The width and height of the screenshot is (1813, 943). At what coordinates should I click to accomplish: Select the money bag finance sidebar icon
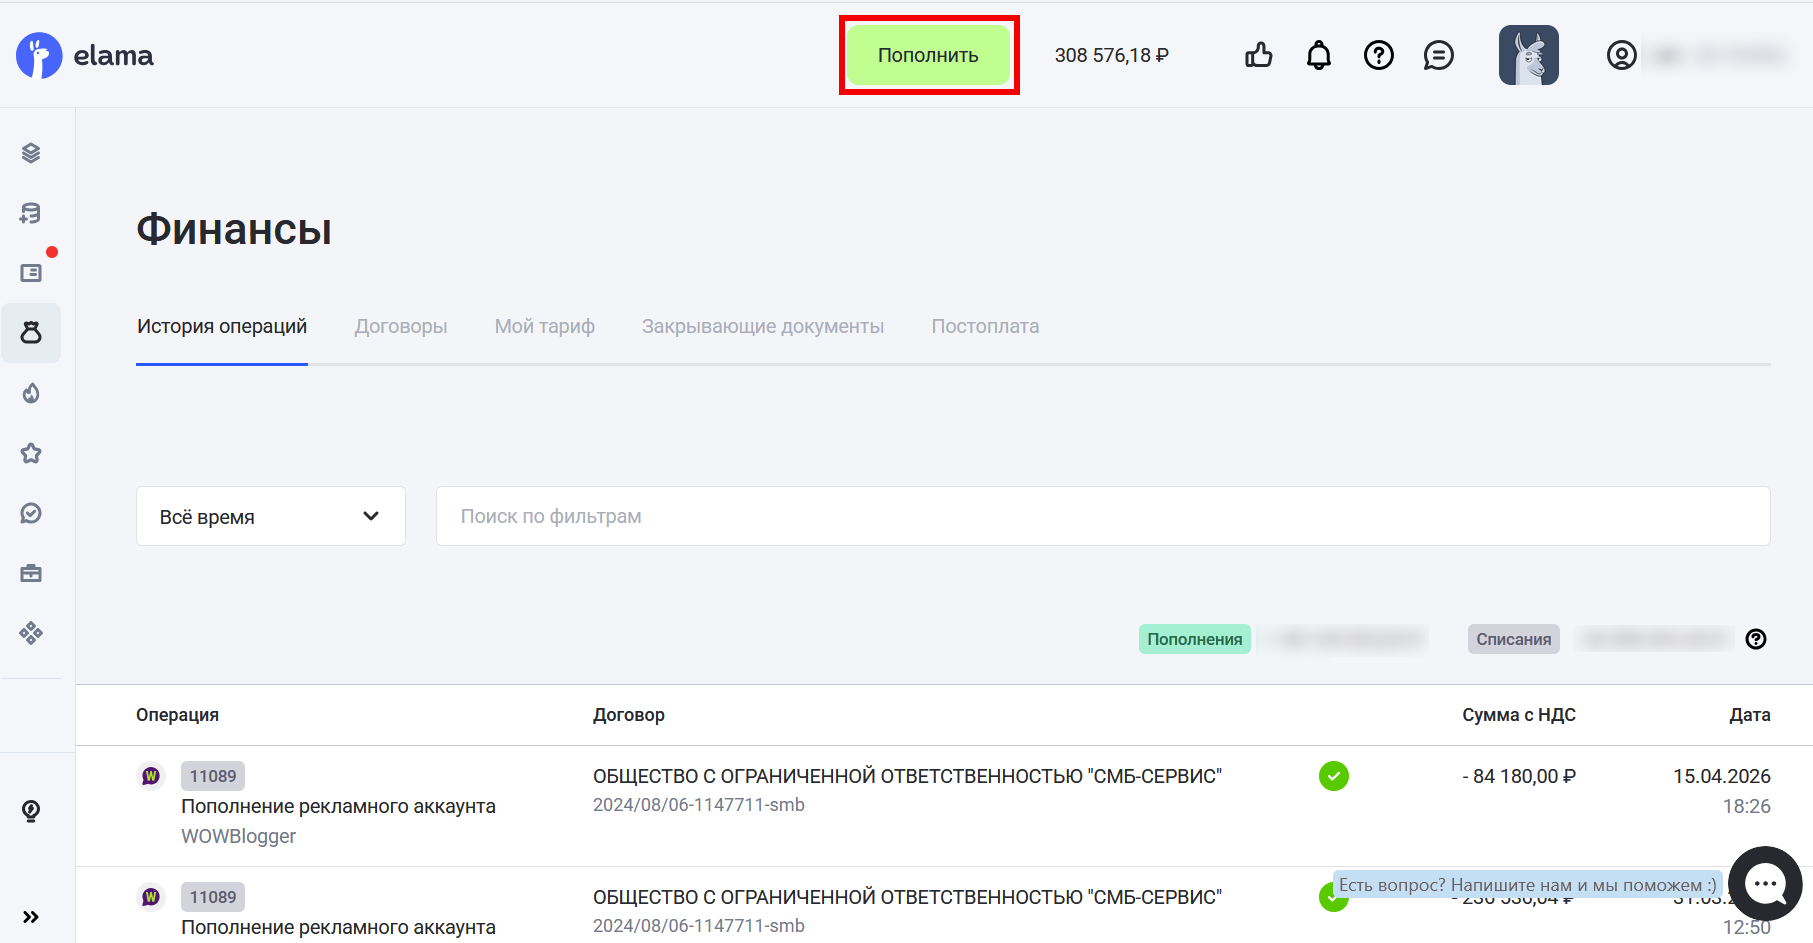point(31,333)
